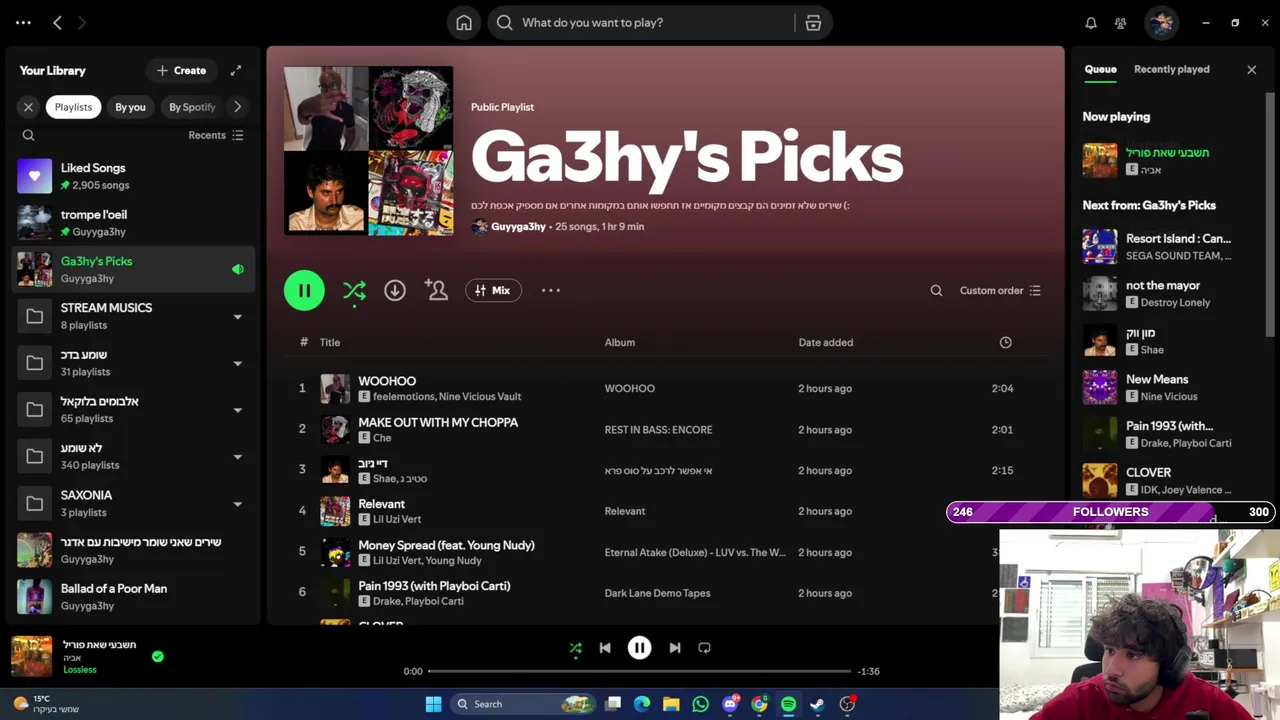Search within Your Library
Viewport: 1280px width, 720px height.
tap(28, 135)
